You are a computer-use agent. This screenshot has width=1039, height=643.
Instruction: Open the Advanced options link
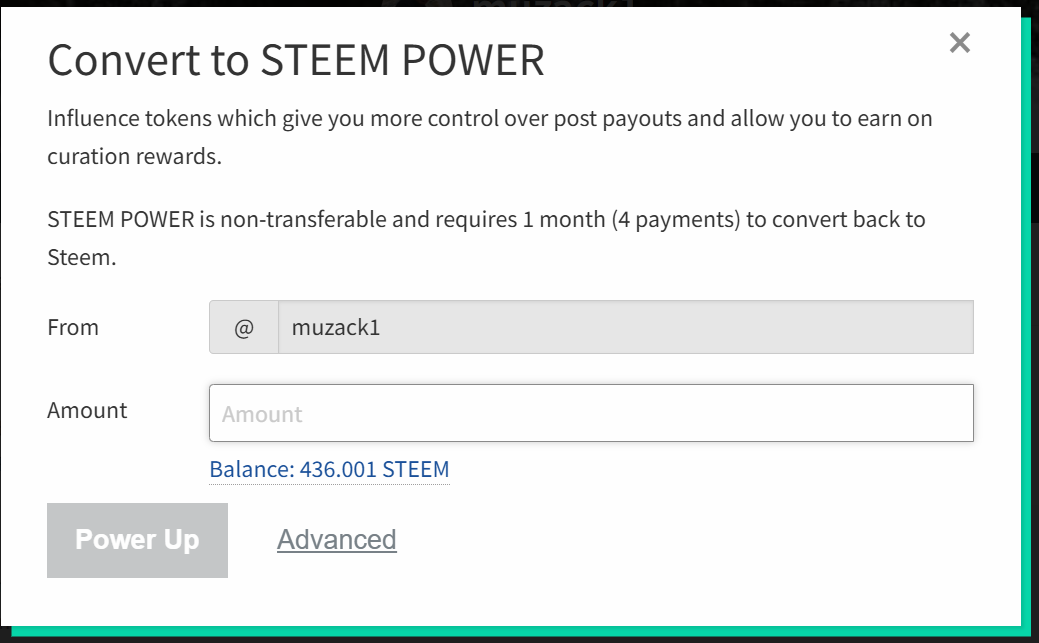click(336, 540)
